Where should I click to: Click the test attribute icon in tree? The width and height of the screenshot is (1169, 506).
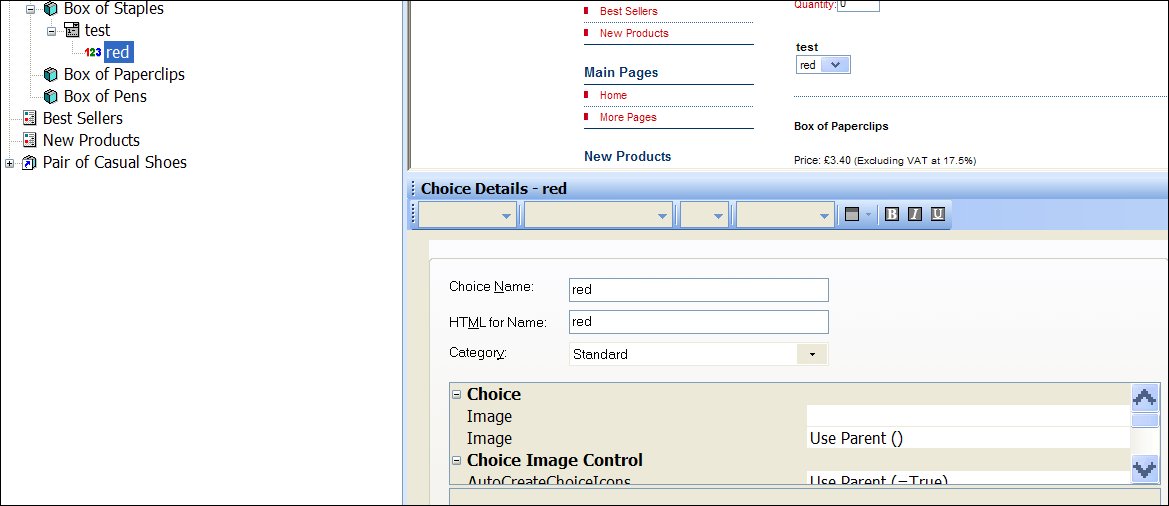71,31
